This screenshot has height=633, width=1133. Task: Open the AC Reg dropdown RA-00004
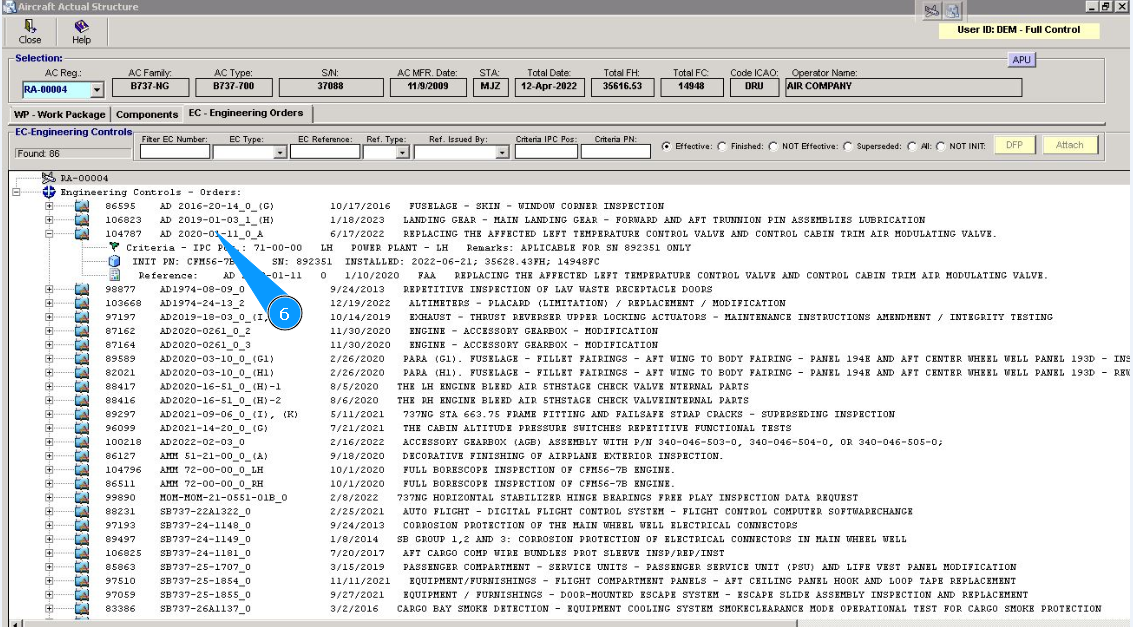coord(97,90)
